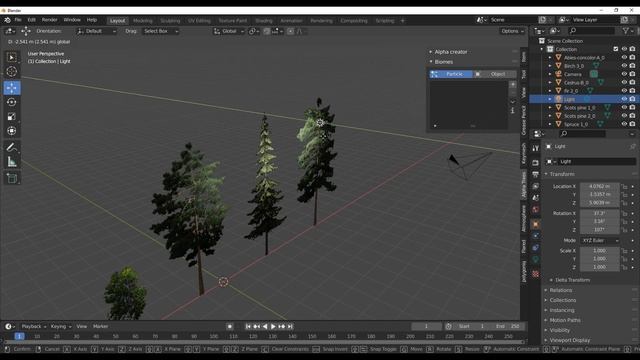Collapse the Transform panel
This screenshot has height=360, width=640.
pyautogui.click(x=561, y=174)
